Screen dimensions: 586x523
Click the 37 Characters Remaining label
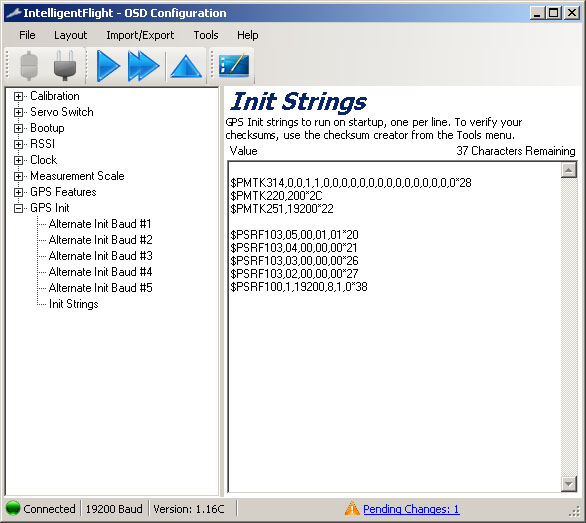(516, 151)
